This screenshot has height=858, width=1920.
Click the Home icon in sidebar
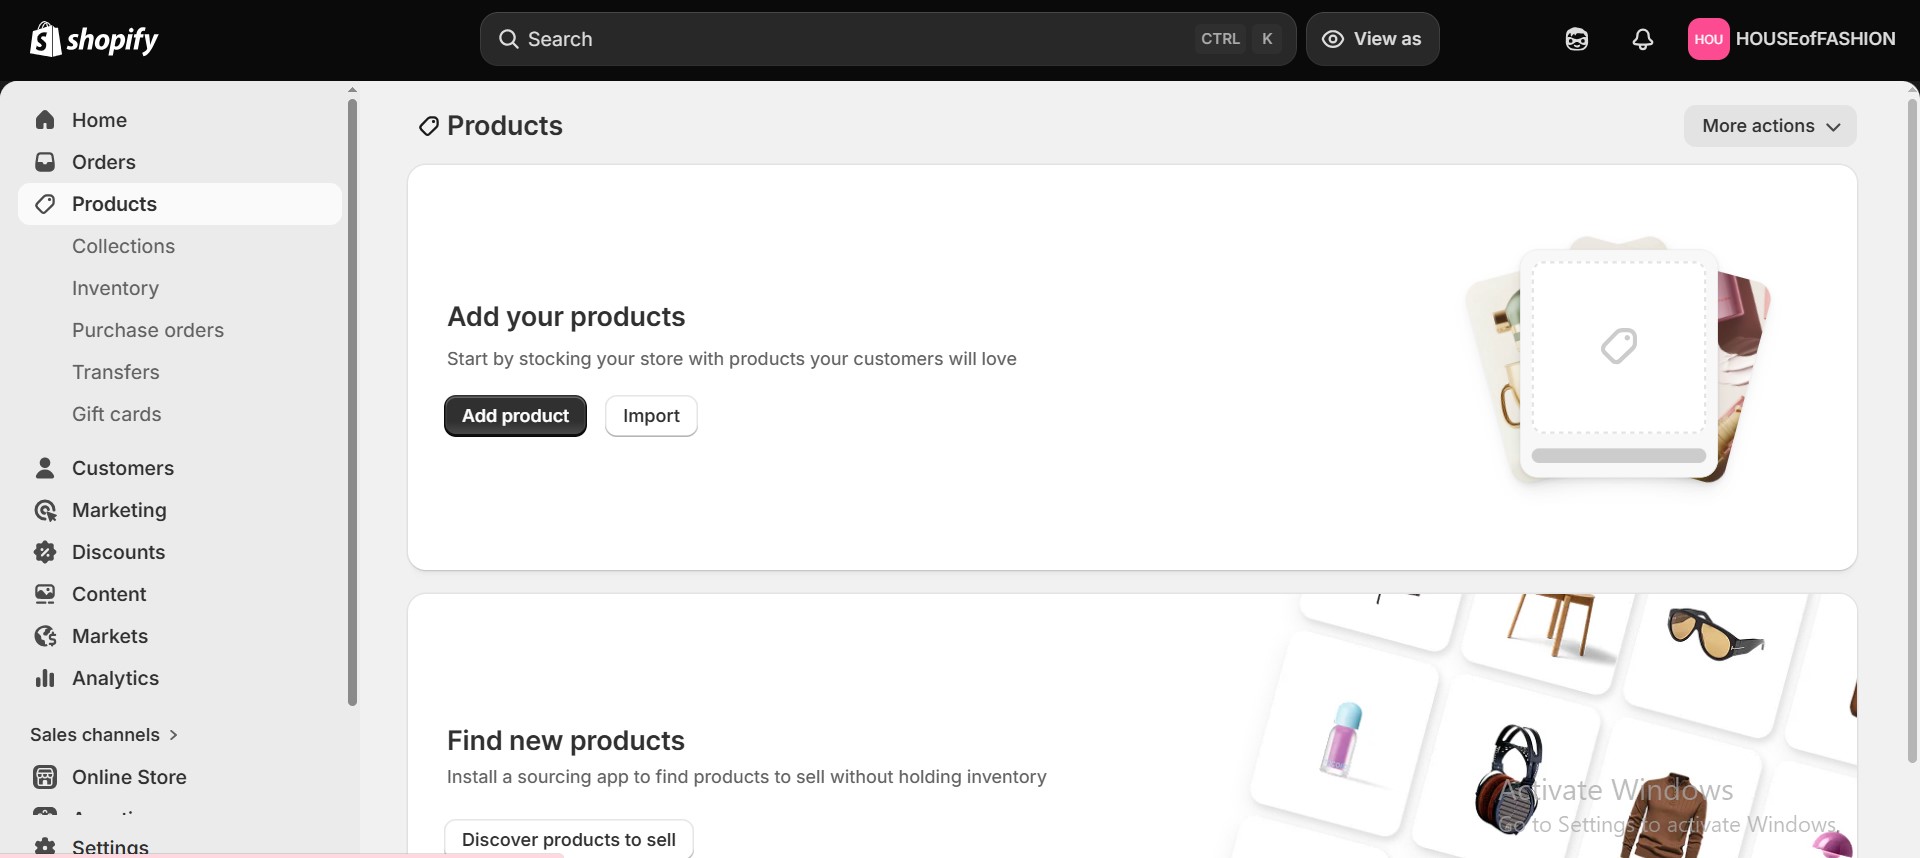[45, 120]
